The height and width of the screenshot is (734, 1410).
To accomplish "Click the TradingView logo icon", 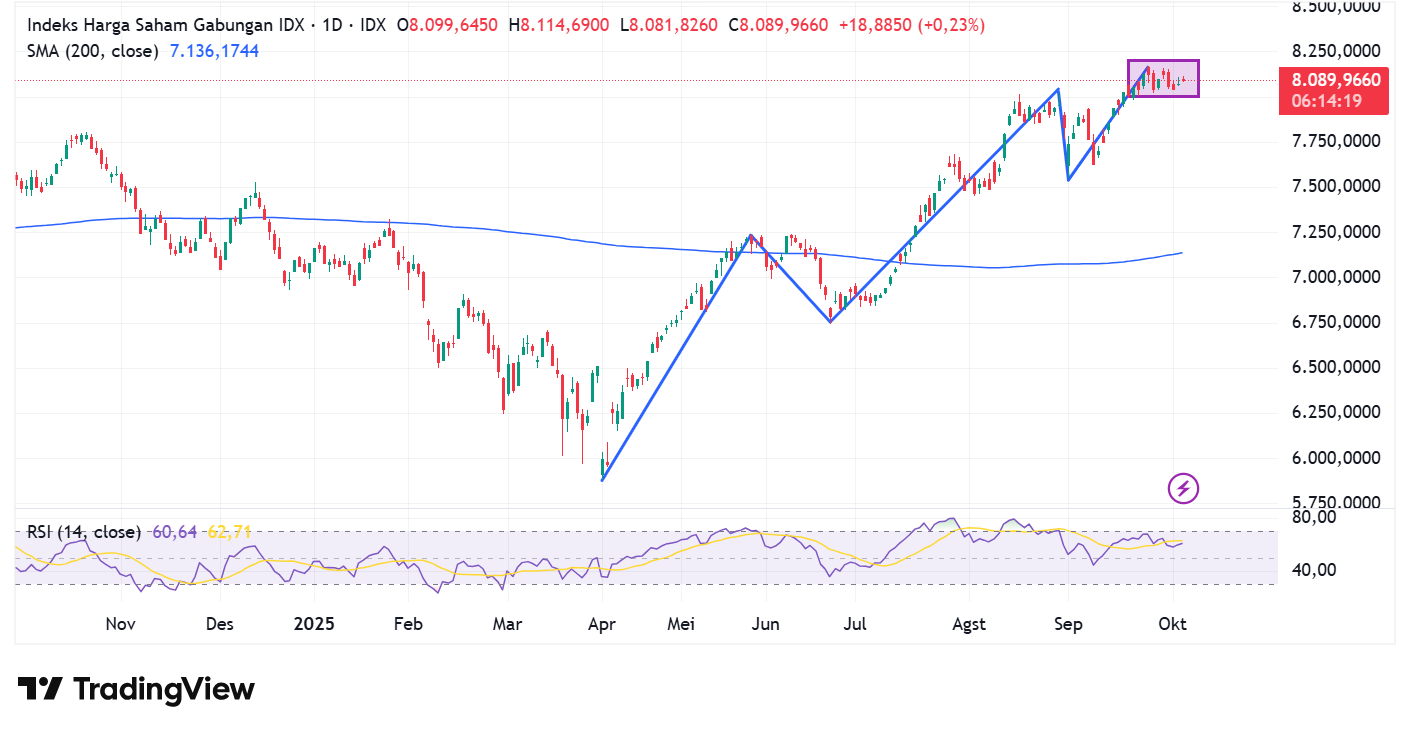I will coord(42,688).
